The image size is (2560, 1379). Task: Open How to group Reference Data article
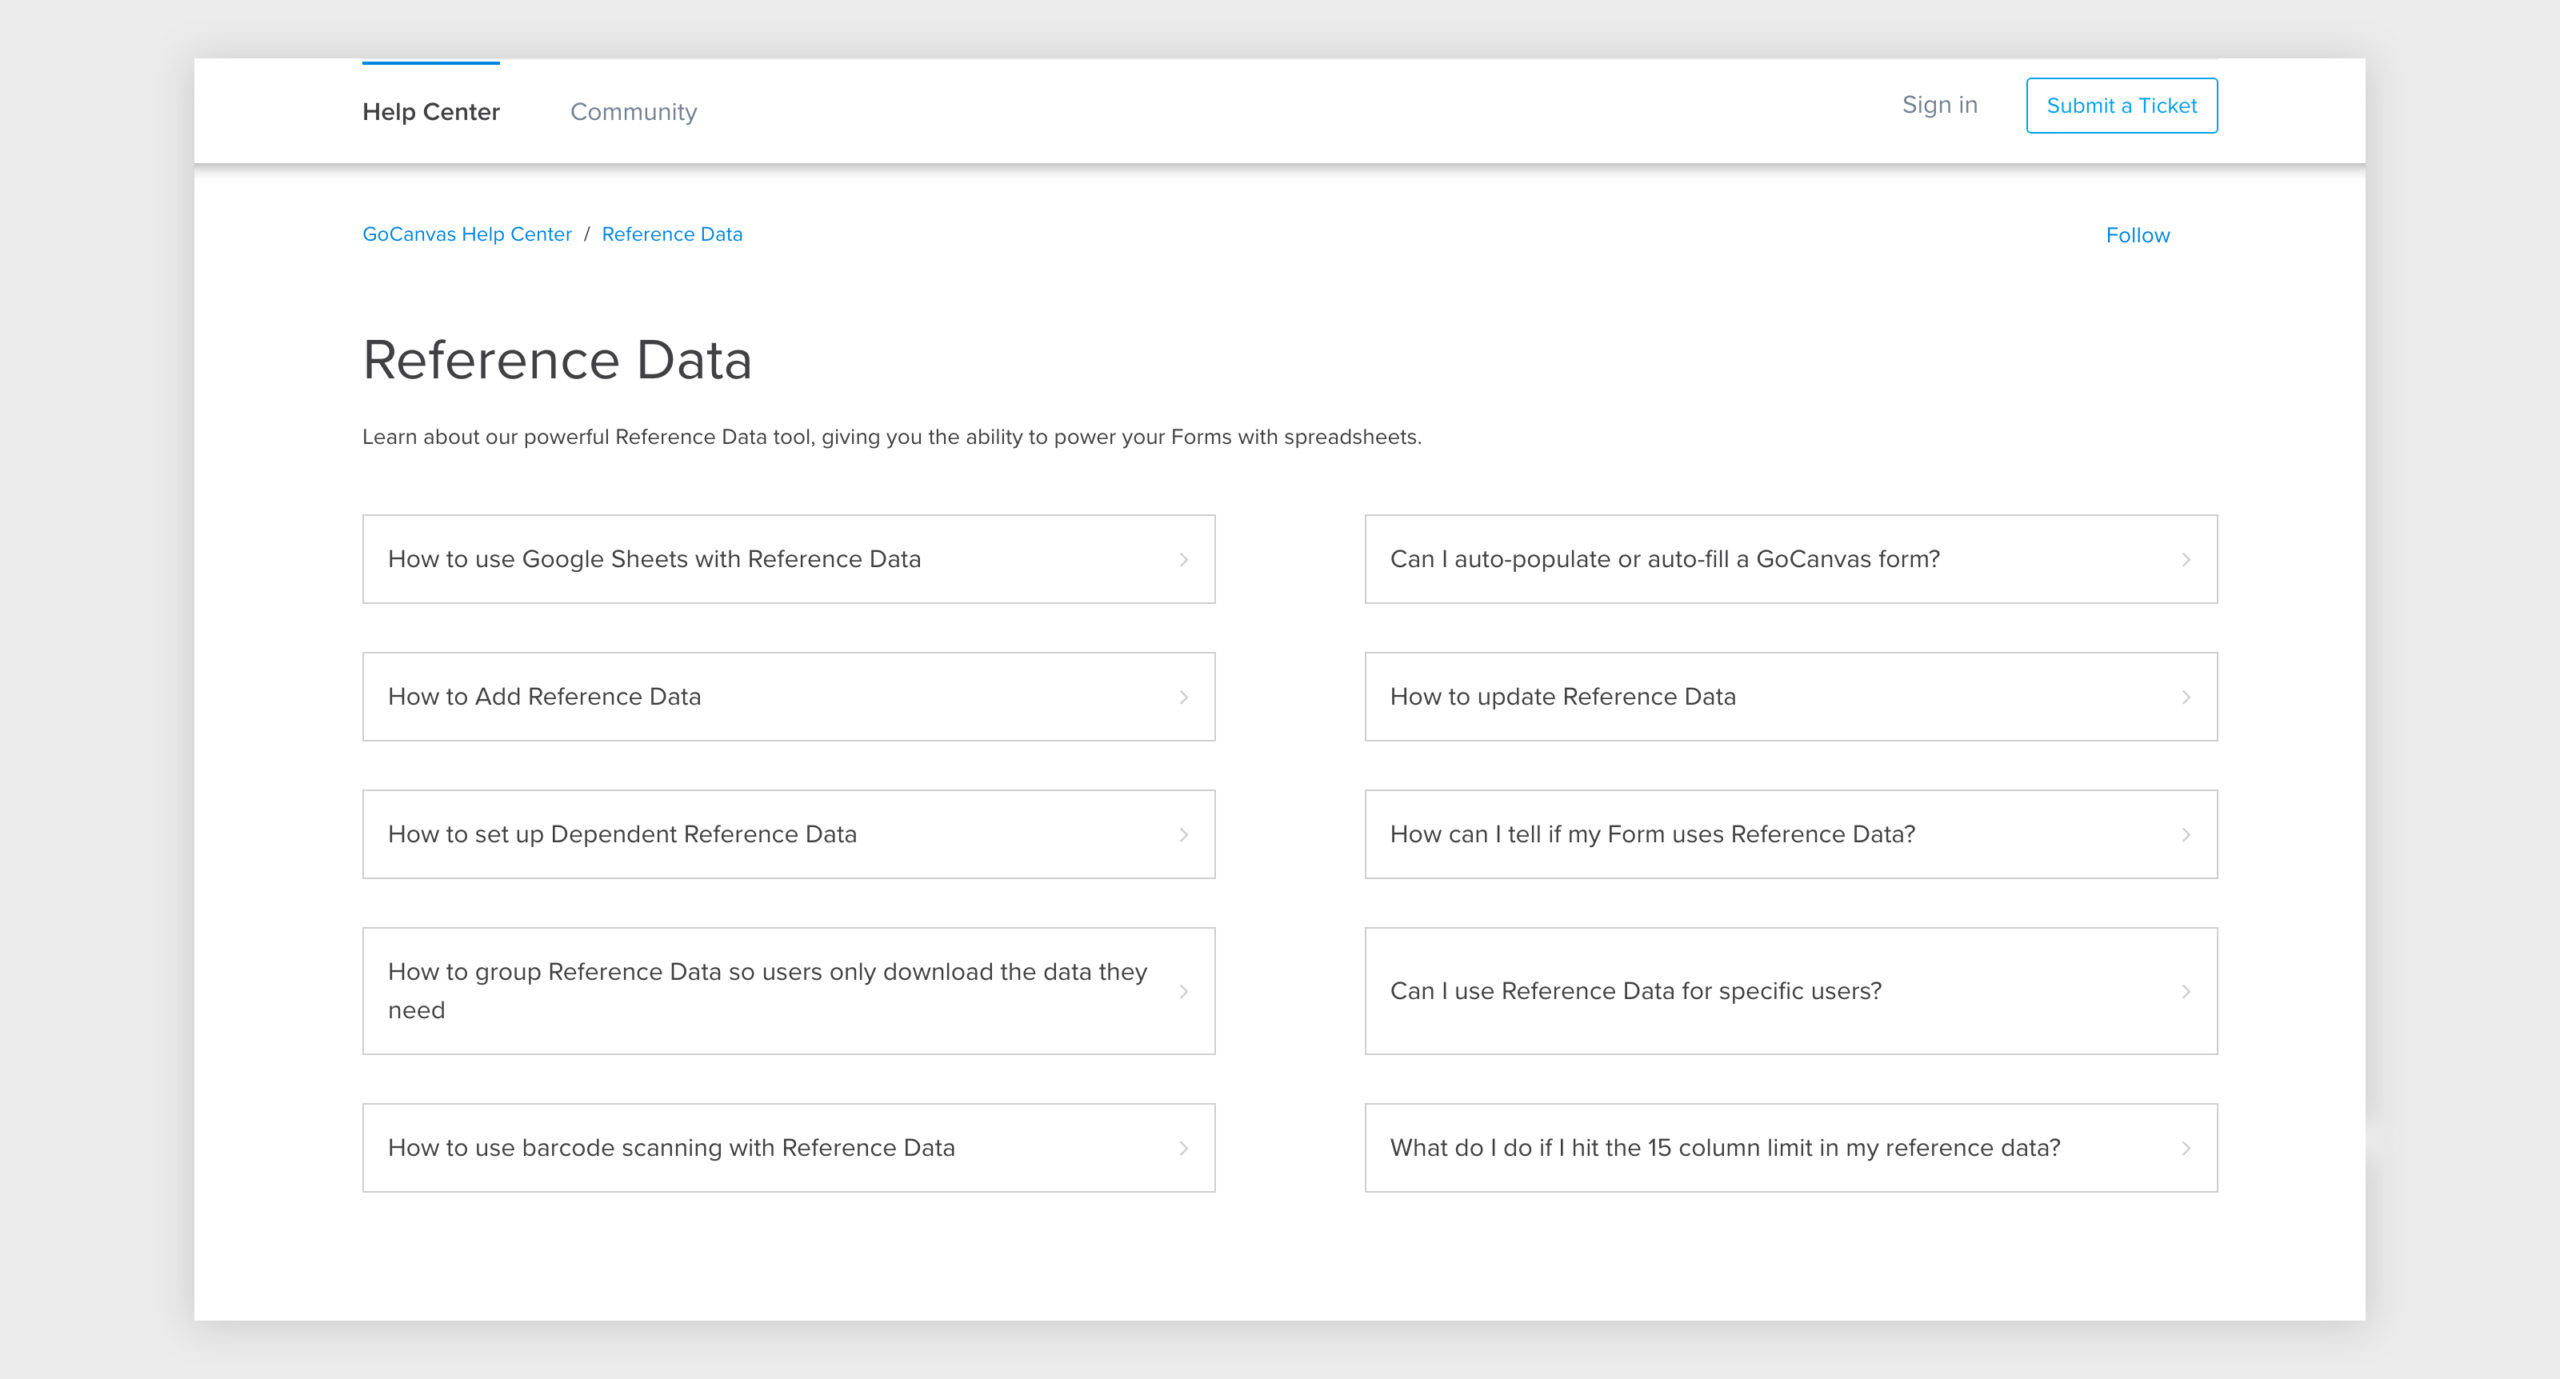tap(788, 991)
